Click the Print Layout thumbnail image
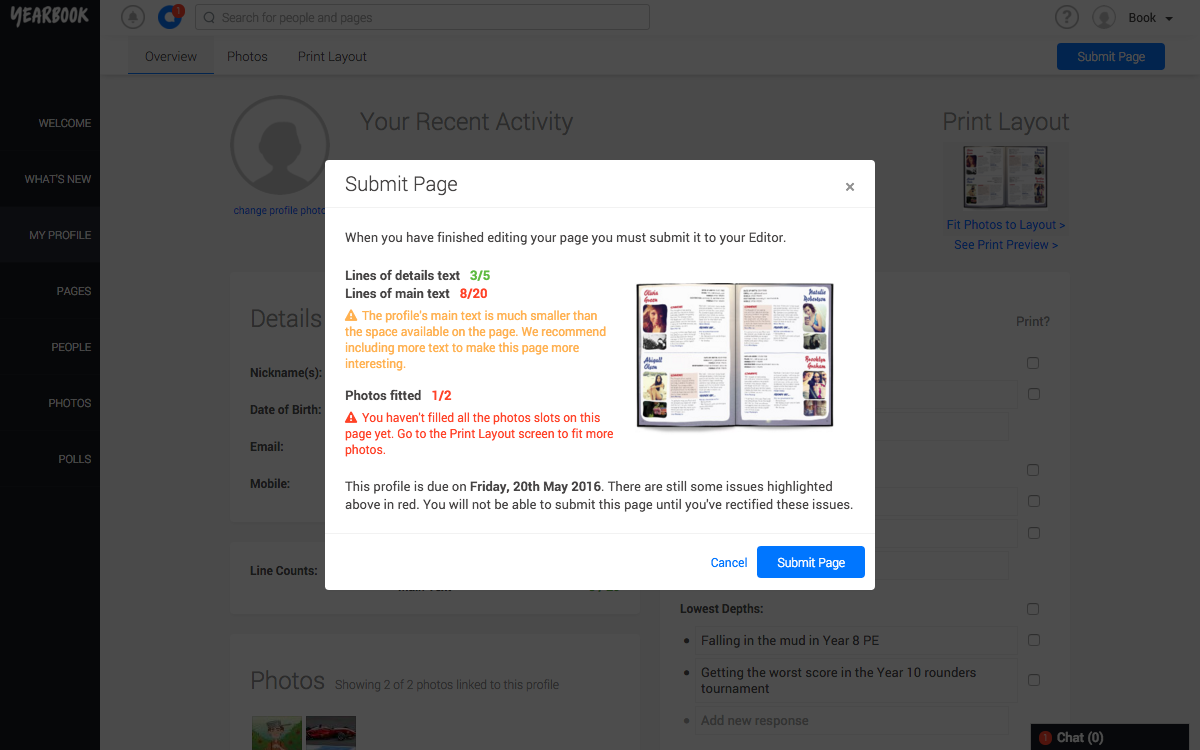The image size is (1200, 750). tap(1006, 177)
